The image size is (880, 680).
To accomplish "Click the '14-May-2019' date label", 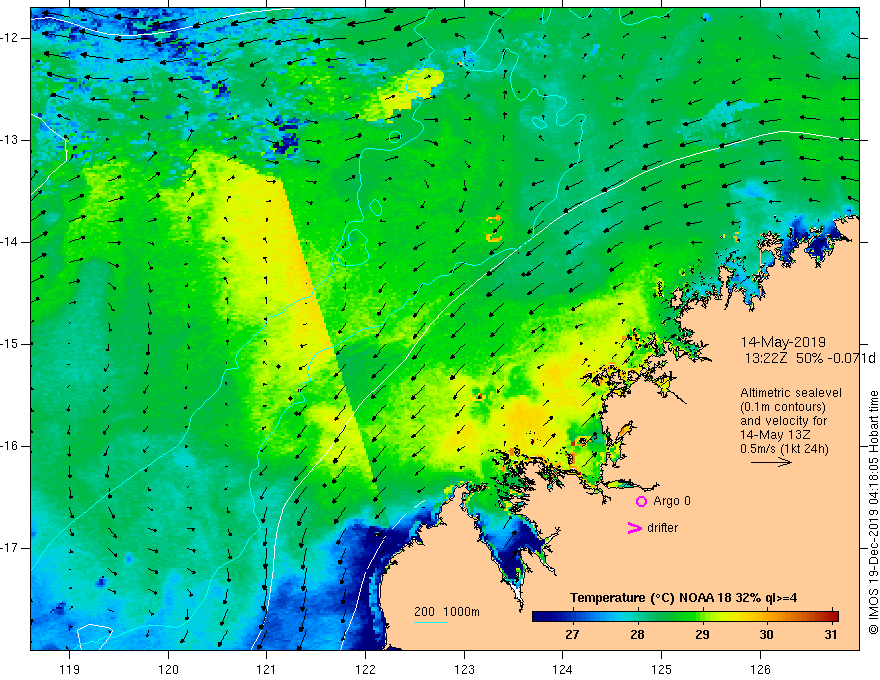I will 783,342.
